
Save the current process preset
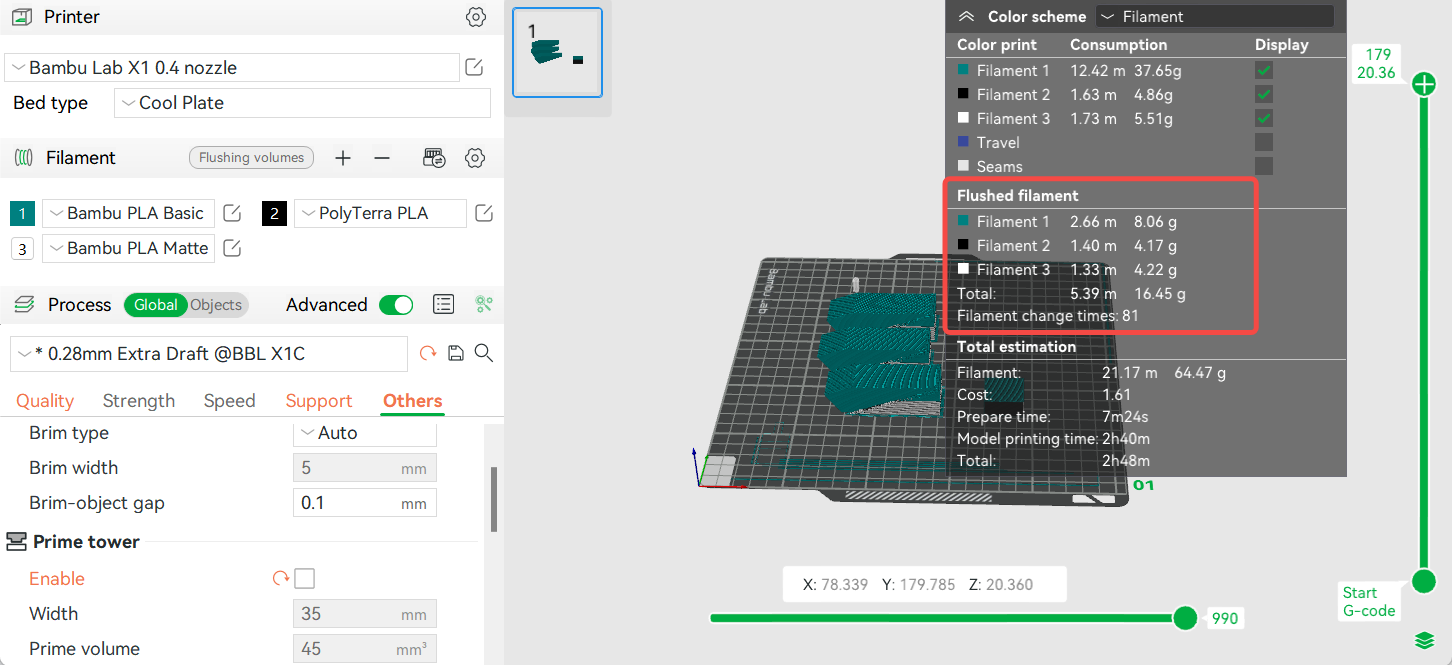pos(455,353)
